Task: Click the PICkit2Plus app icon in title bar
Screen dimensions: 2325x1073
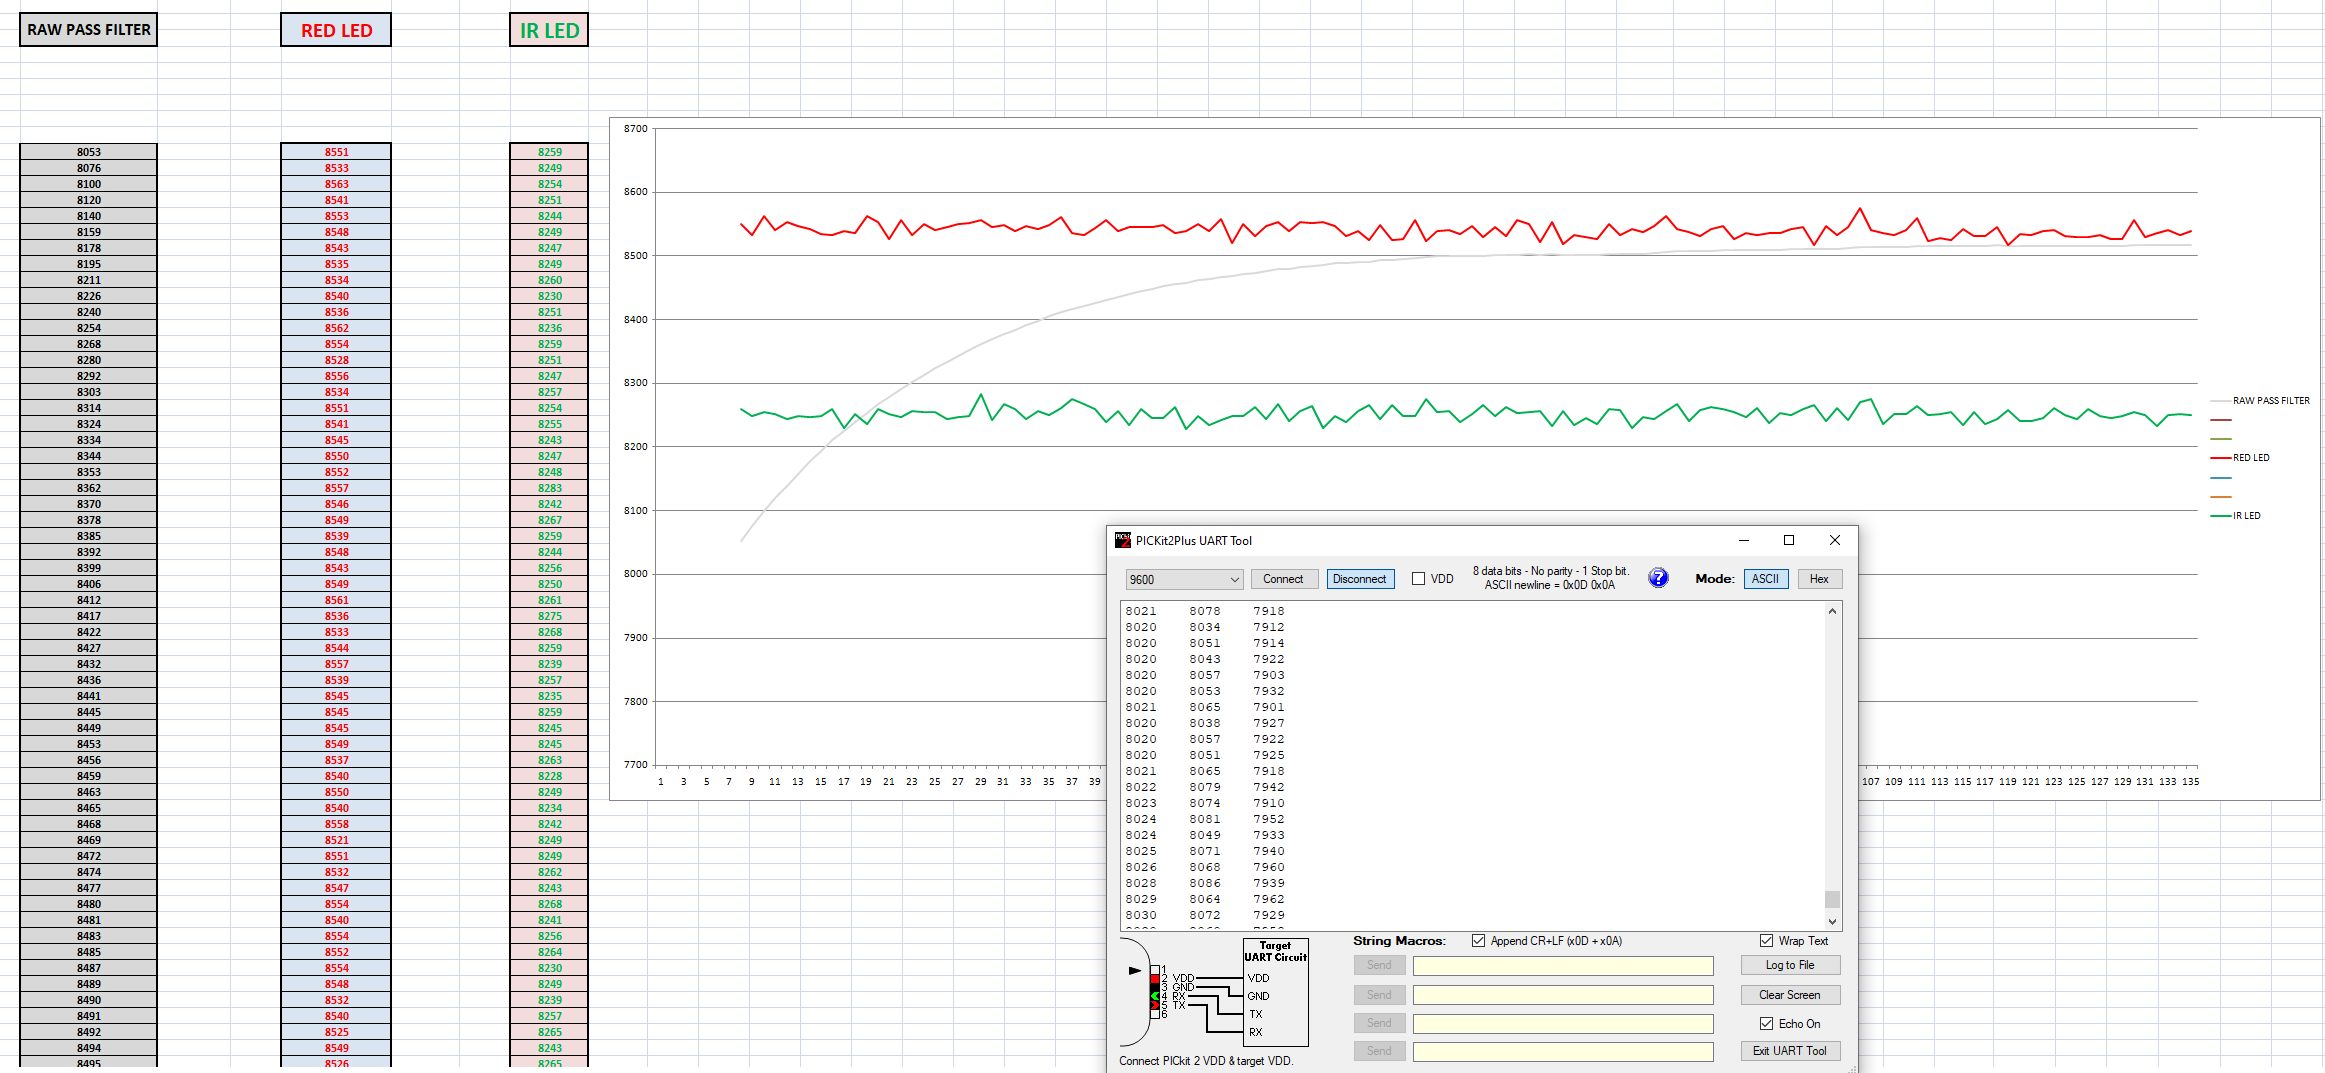Action: pos(1122,540)
